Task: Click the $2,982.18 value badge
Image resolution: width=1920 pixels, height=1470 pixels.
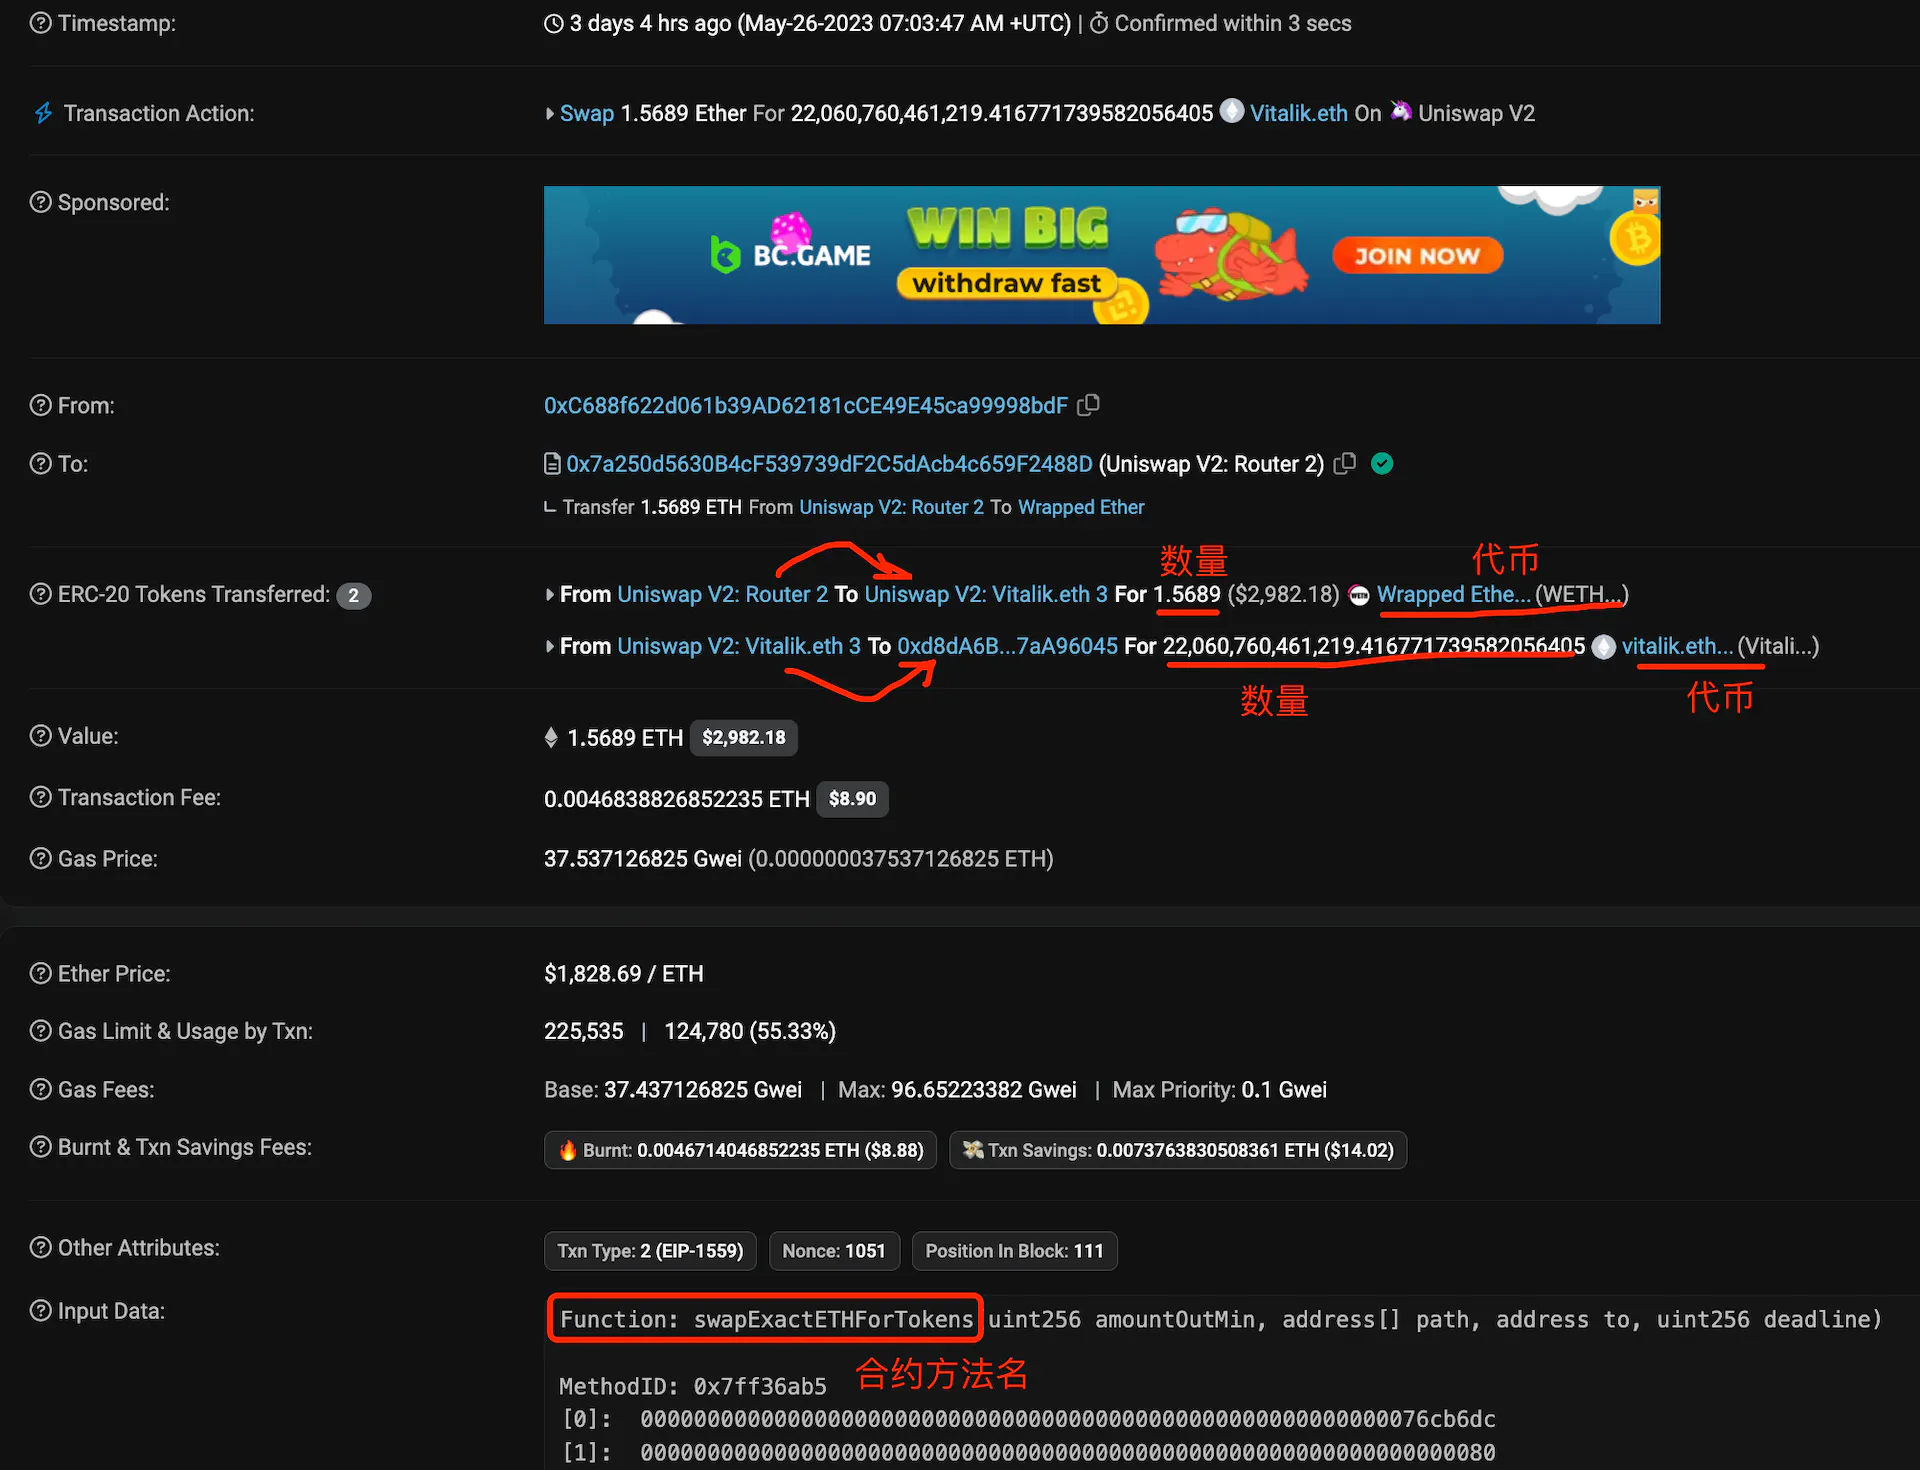Action: 744,738
